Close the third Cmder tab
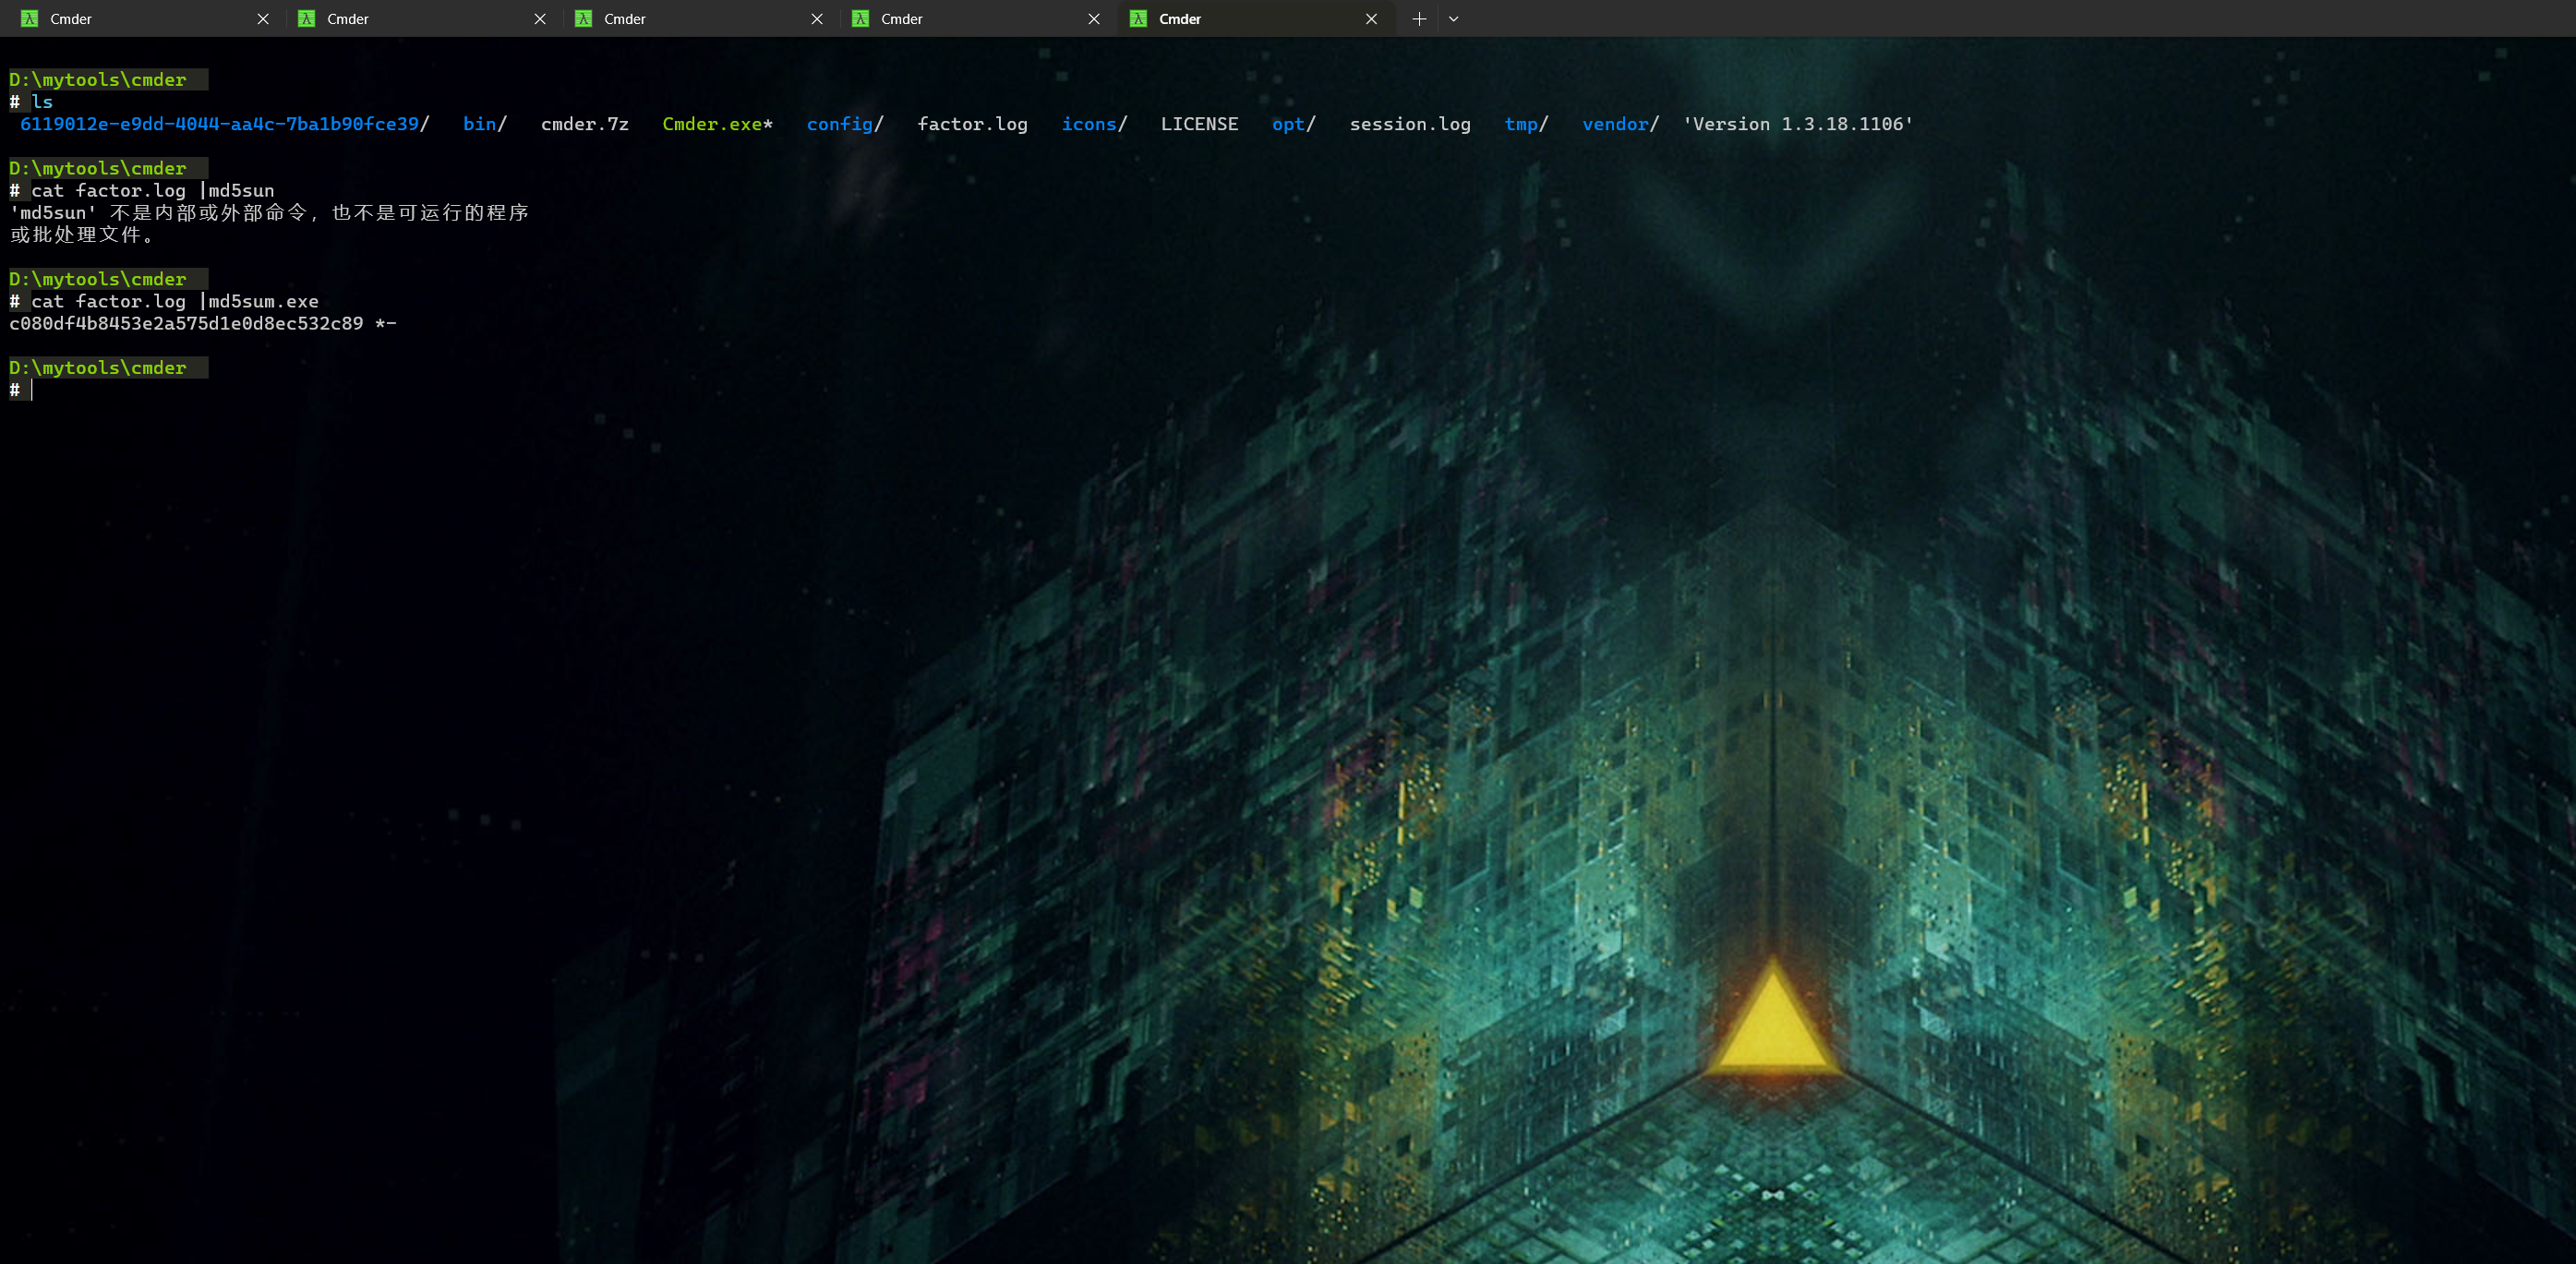The image size is (2576, 1264). (x=817, y=19)
